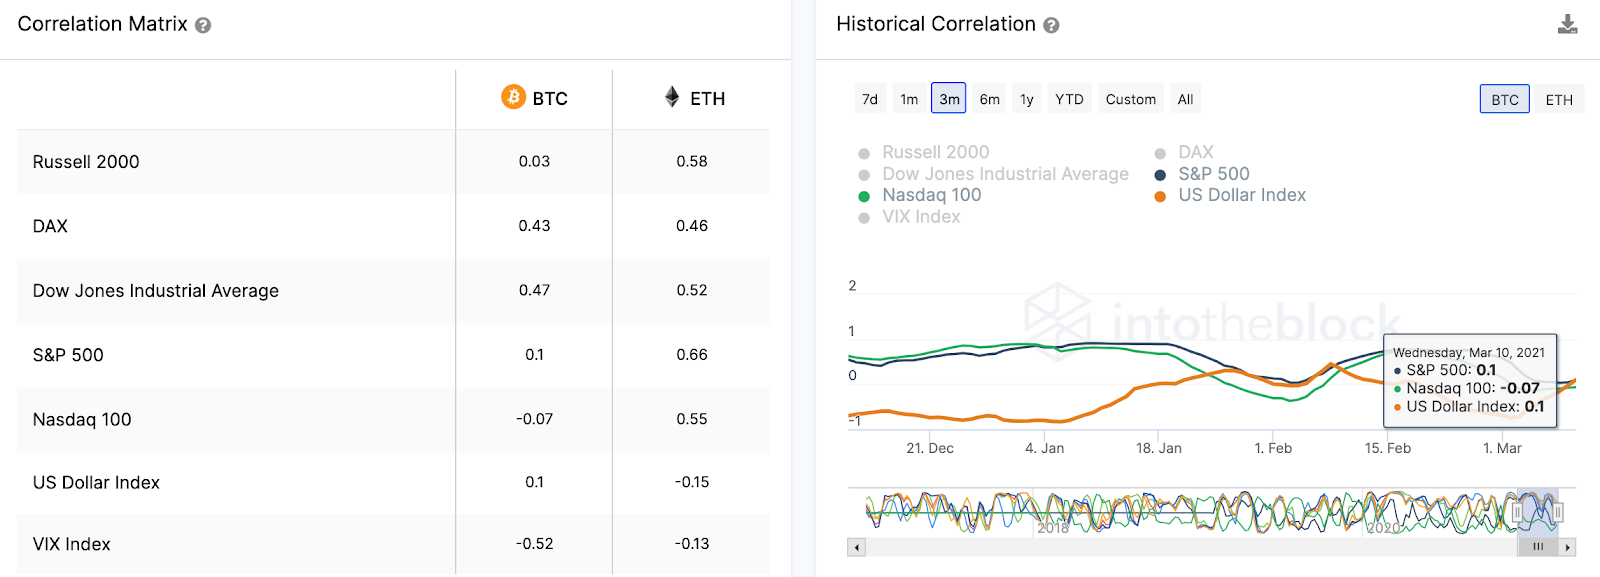Viewport: 1600px width, 577px height.
Task: Click Dow Jones ETH value 0.52
Action: click(692, 290)
